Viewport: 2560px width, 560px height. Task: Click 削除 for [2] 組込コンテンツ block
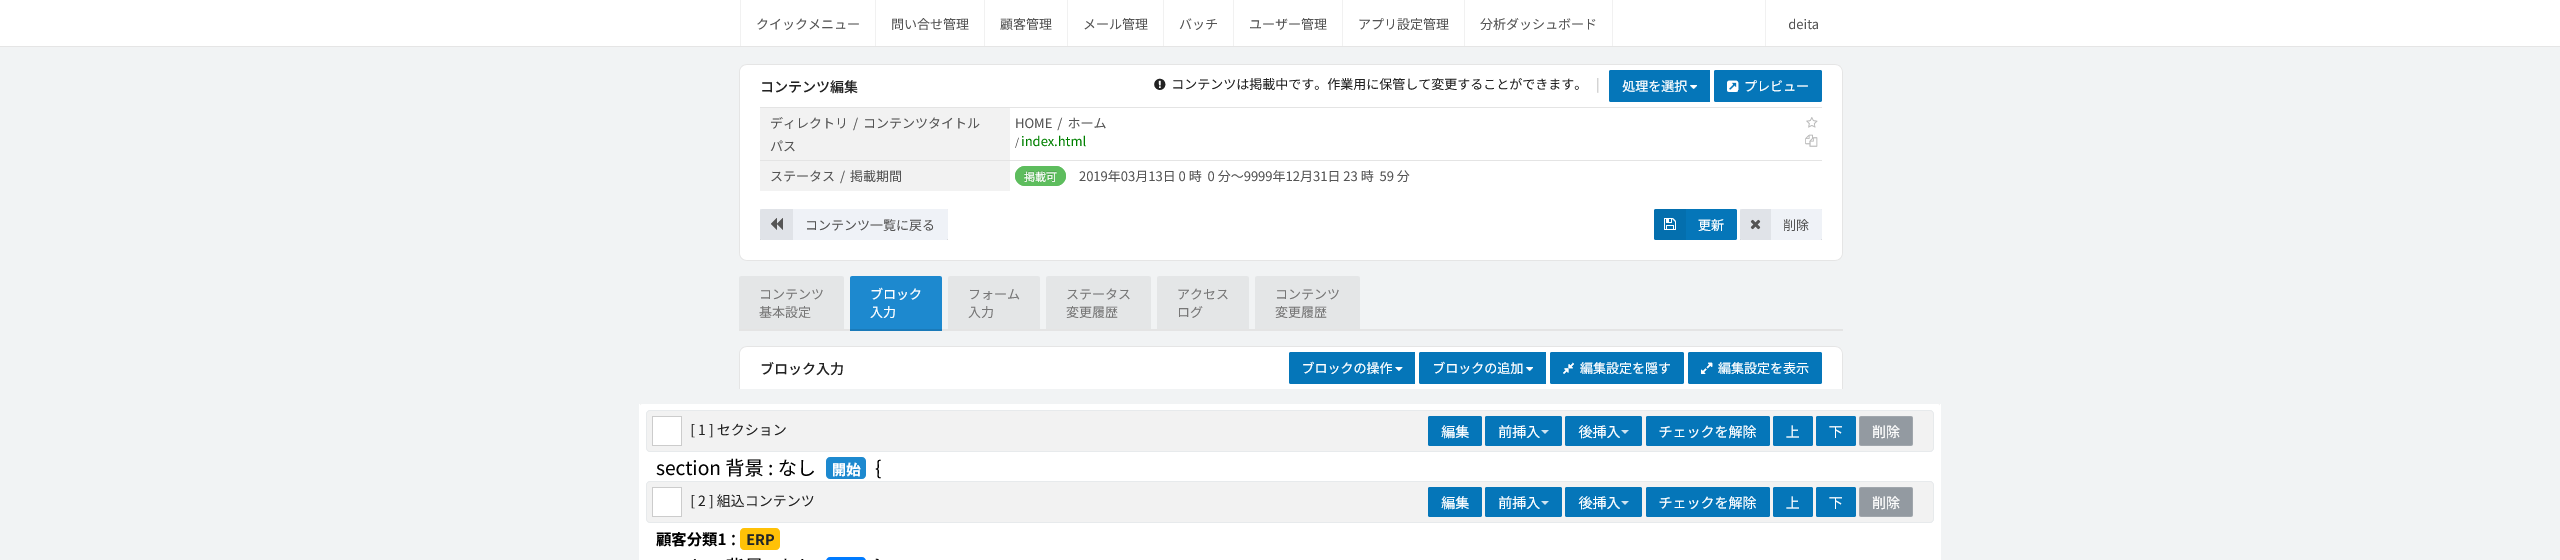pyautogui.click(x=1886, y=502)
